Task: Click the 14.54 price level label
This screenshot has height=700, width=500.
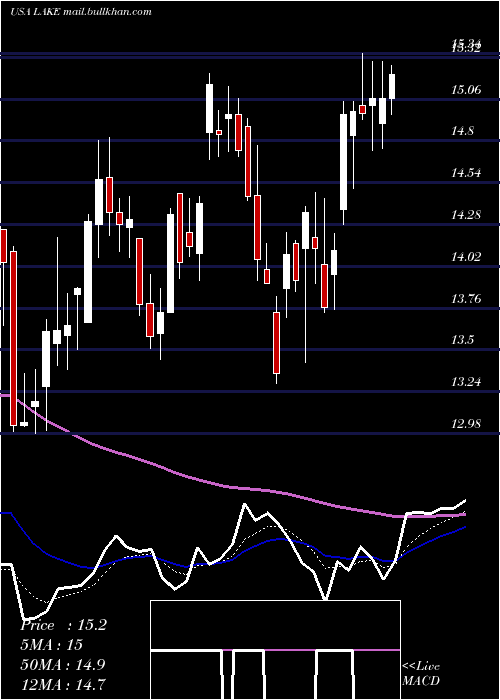Action: pyautogui.click(x=466, y=173)
